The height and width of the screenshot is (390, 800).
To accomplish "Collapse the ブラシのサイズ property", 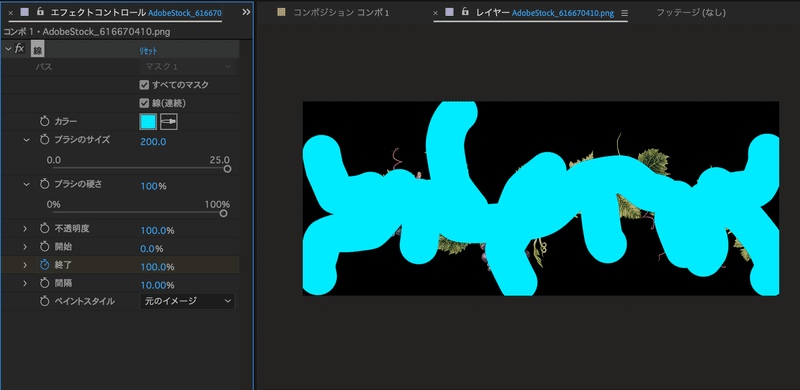I will tap(27, 140).
